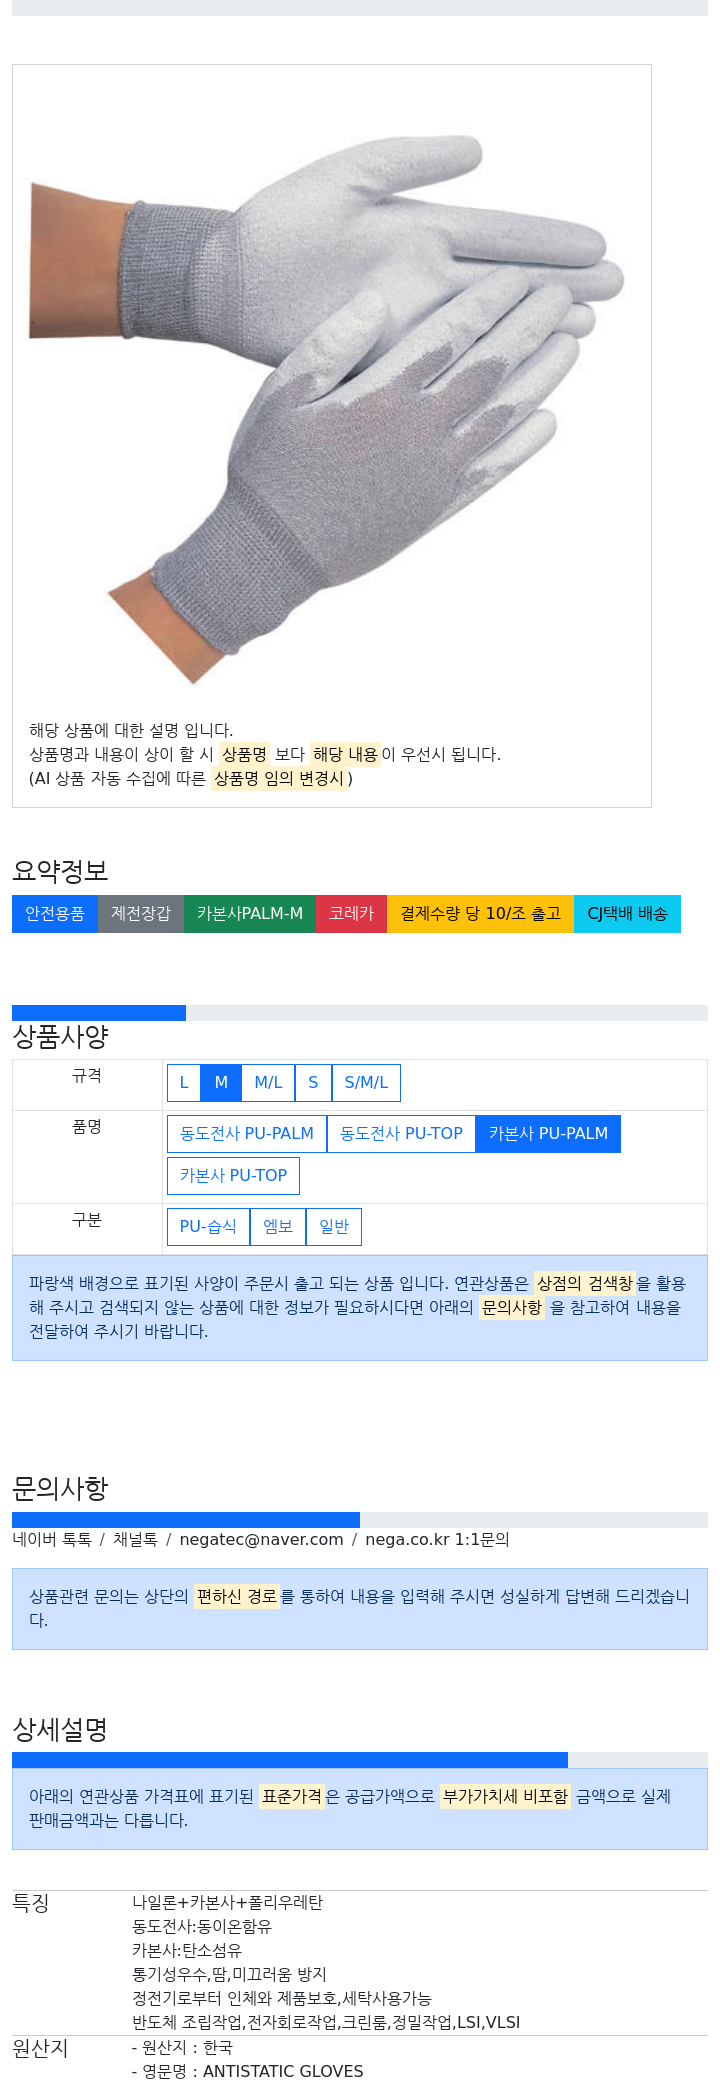Click the yellow 결제수량 당 10/조 출고 badge
Screen dimensions: 720x2084
coord(480,914)
